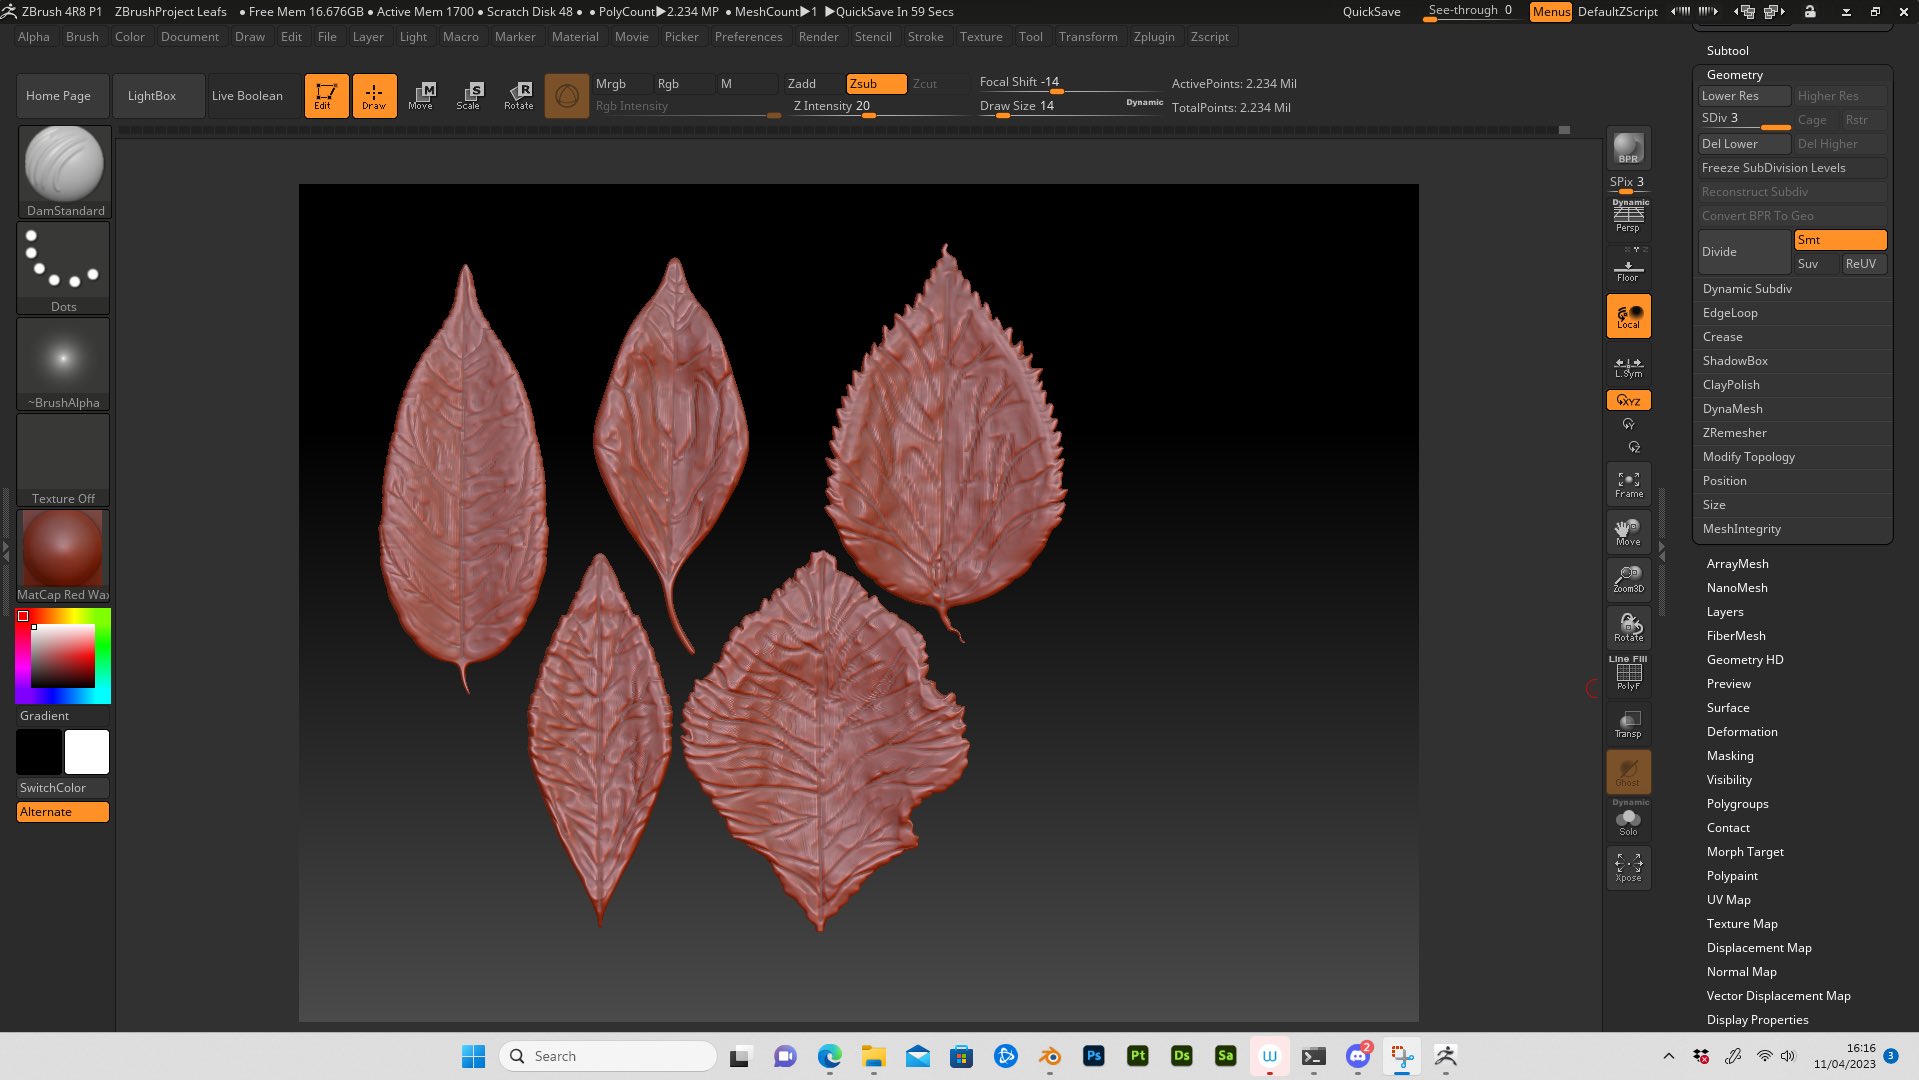Click the Rotate mode icon top toolbar
1919x1080 pixels.
pyautogui.click(x=519, y=95)
